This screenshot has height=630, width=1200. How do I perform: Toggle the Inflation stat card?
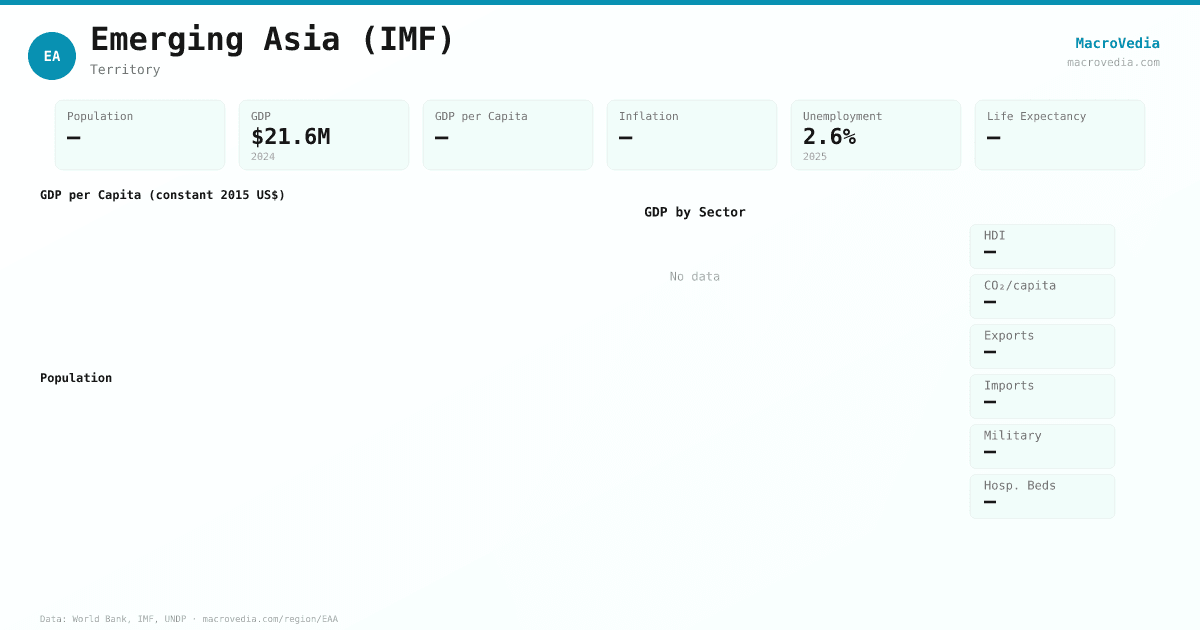pos(691,134)
